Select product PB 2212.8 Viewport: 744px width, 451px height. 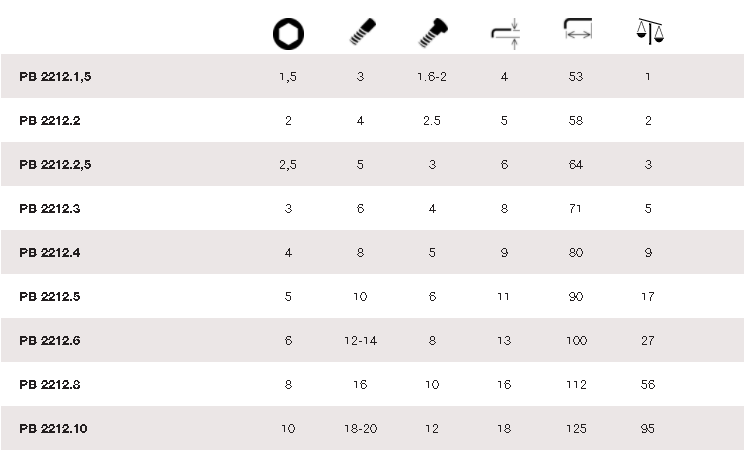pos(49,385)
